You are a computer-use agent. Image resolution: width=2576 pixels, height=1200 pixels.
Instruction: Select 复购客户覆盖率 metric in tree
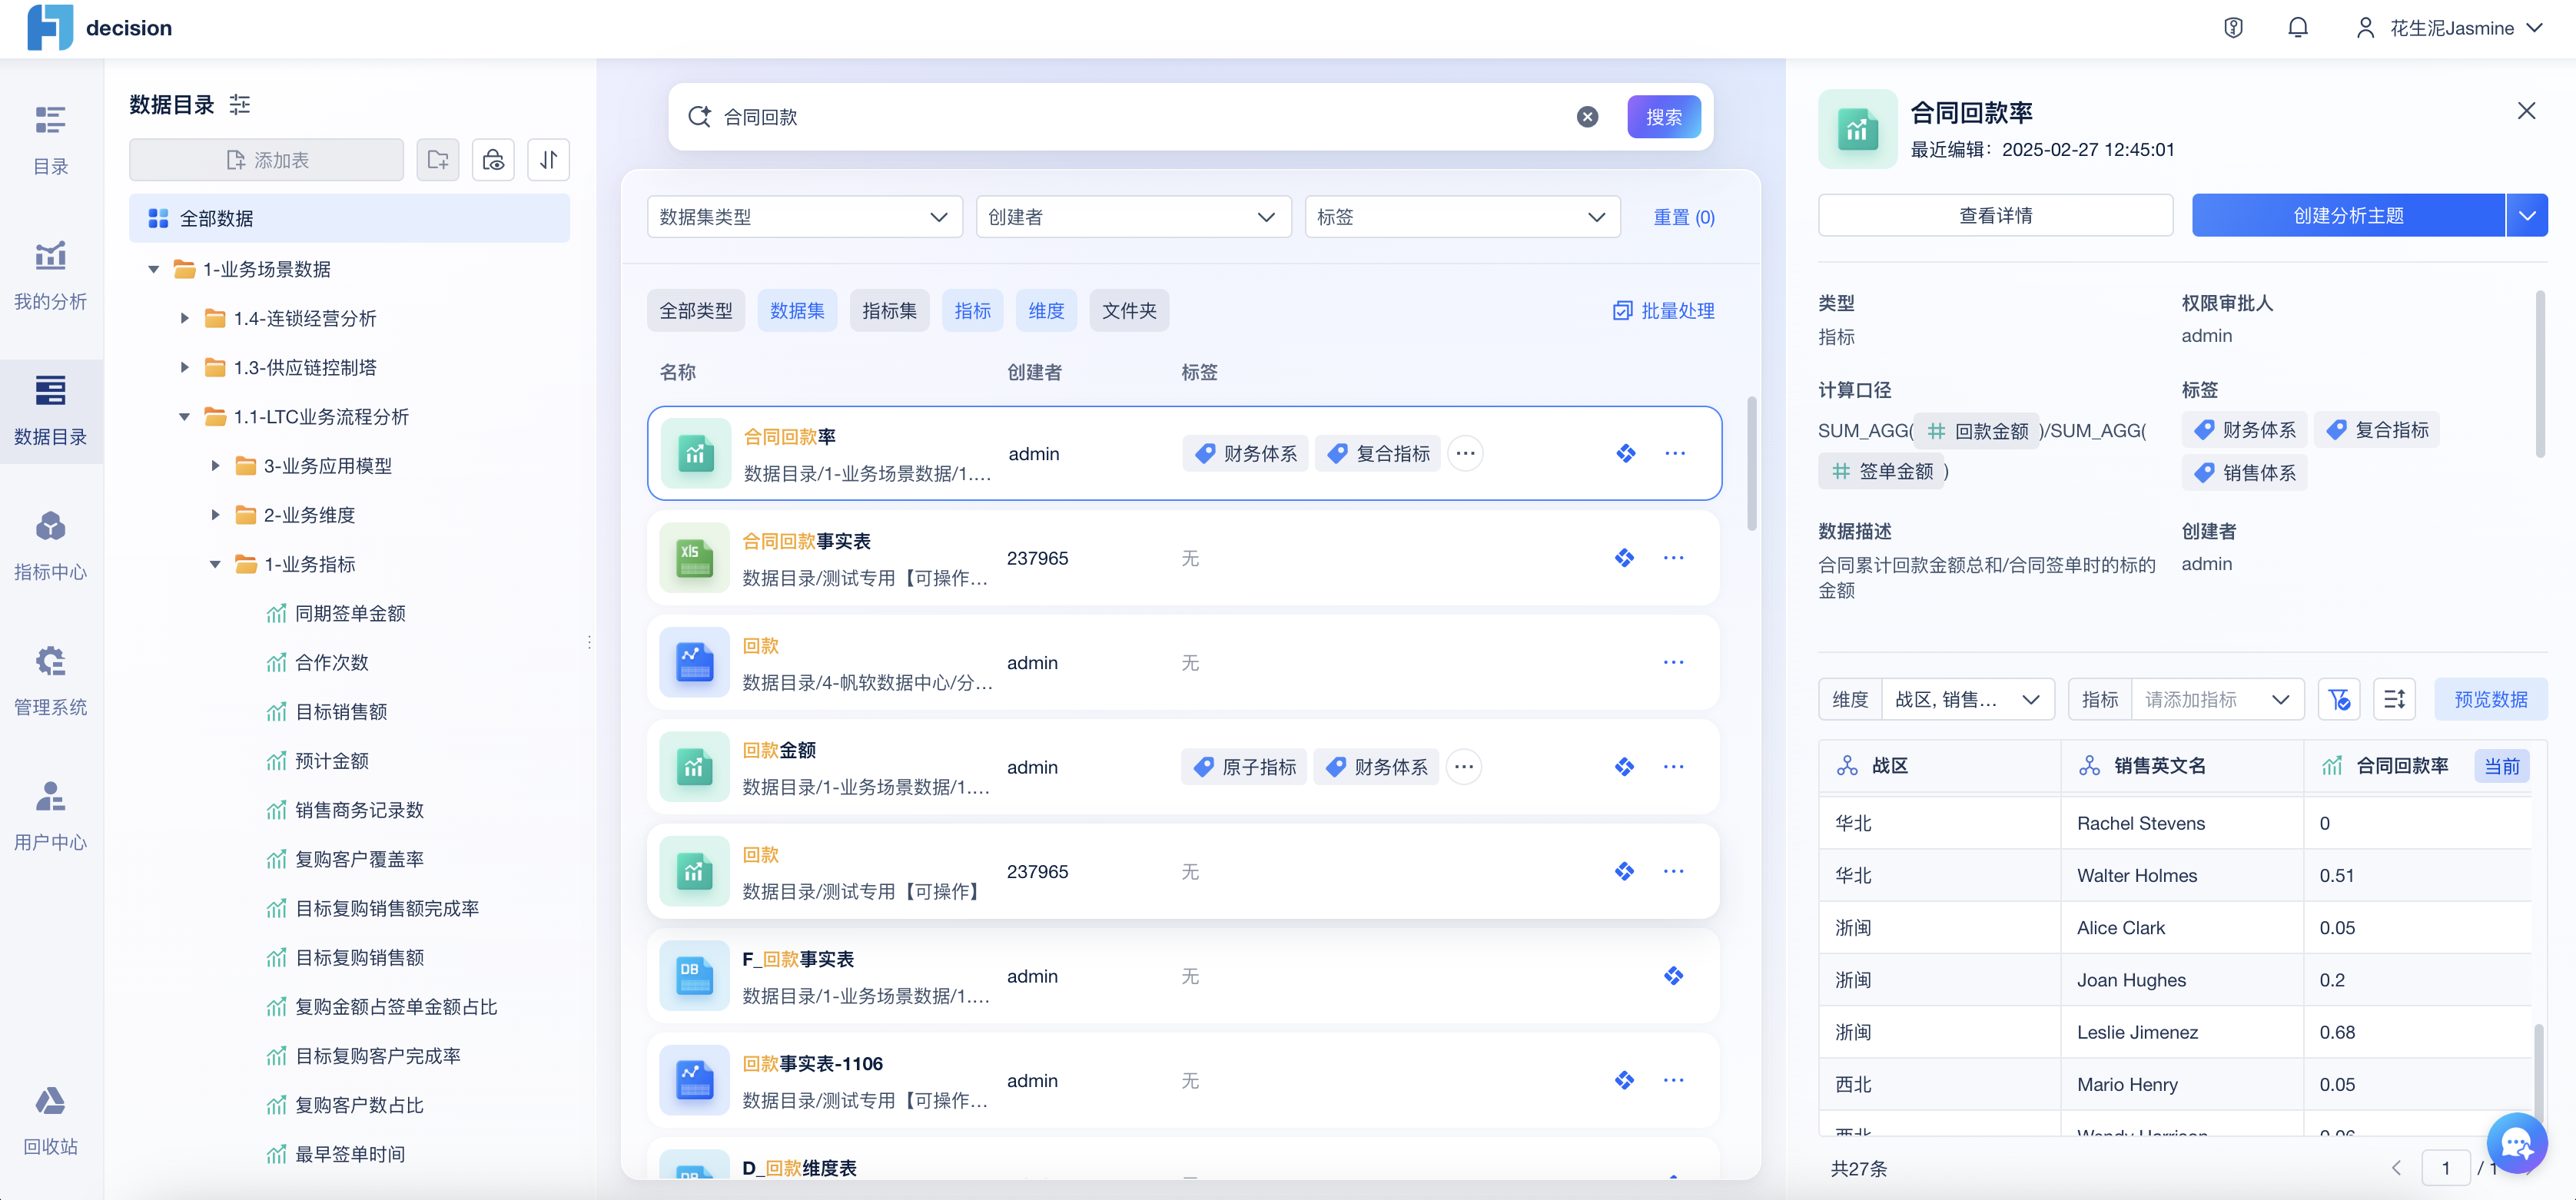pyautogui.click(x=359, y=859)
